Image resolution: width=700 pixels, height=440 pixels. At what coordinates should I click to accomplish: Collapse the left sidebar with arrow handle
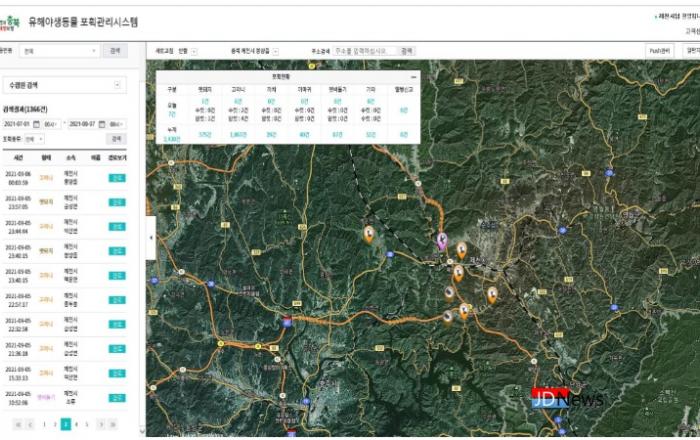click(151, 238)
